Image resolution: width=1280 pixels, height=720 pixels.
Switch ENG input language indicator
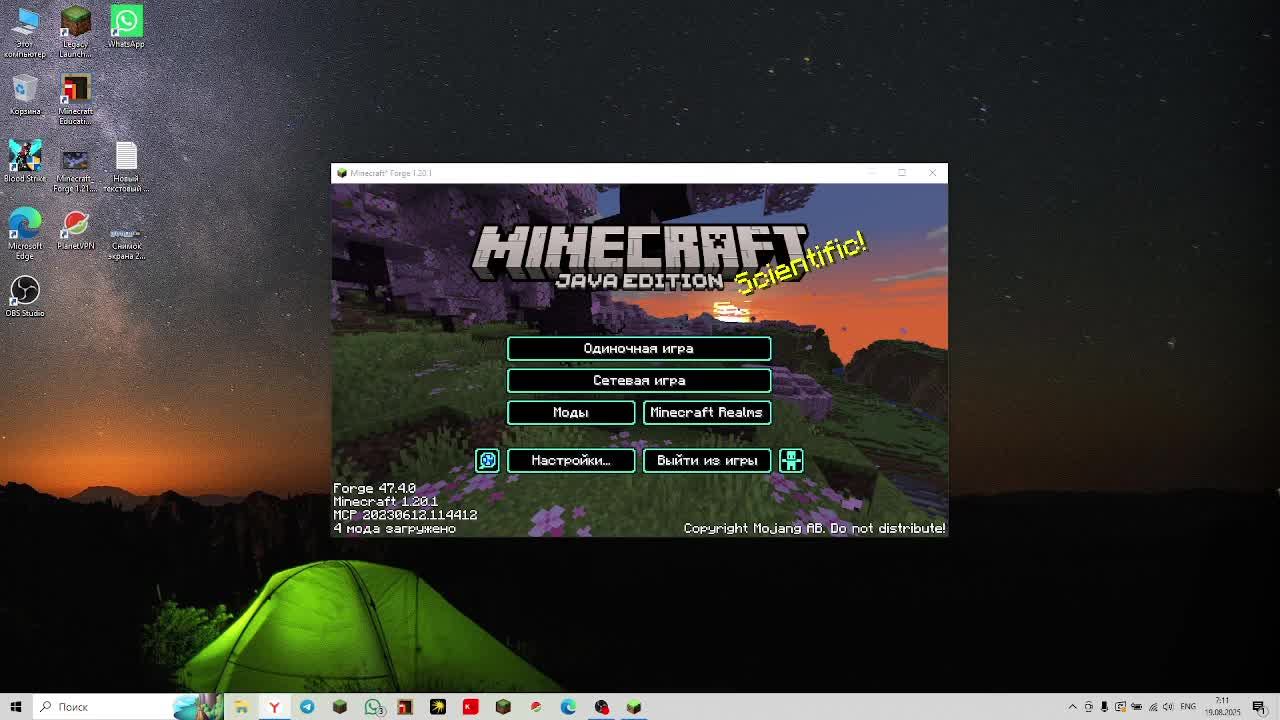(x=1188, y=707)
